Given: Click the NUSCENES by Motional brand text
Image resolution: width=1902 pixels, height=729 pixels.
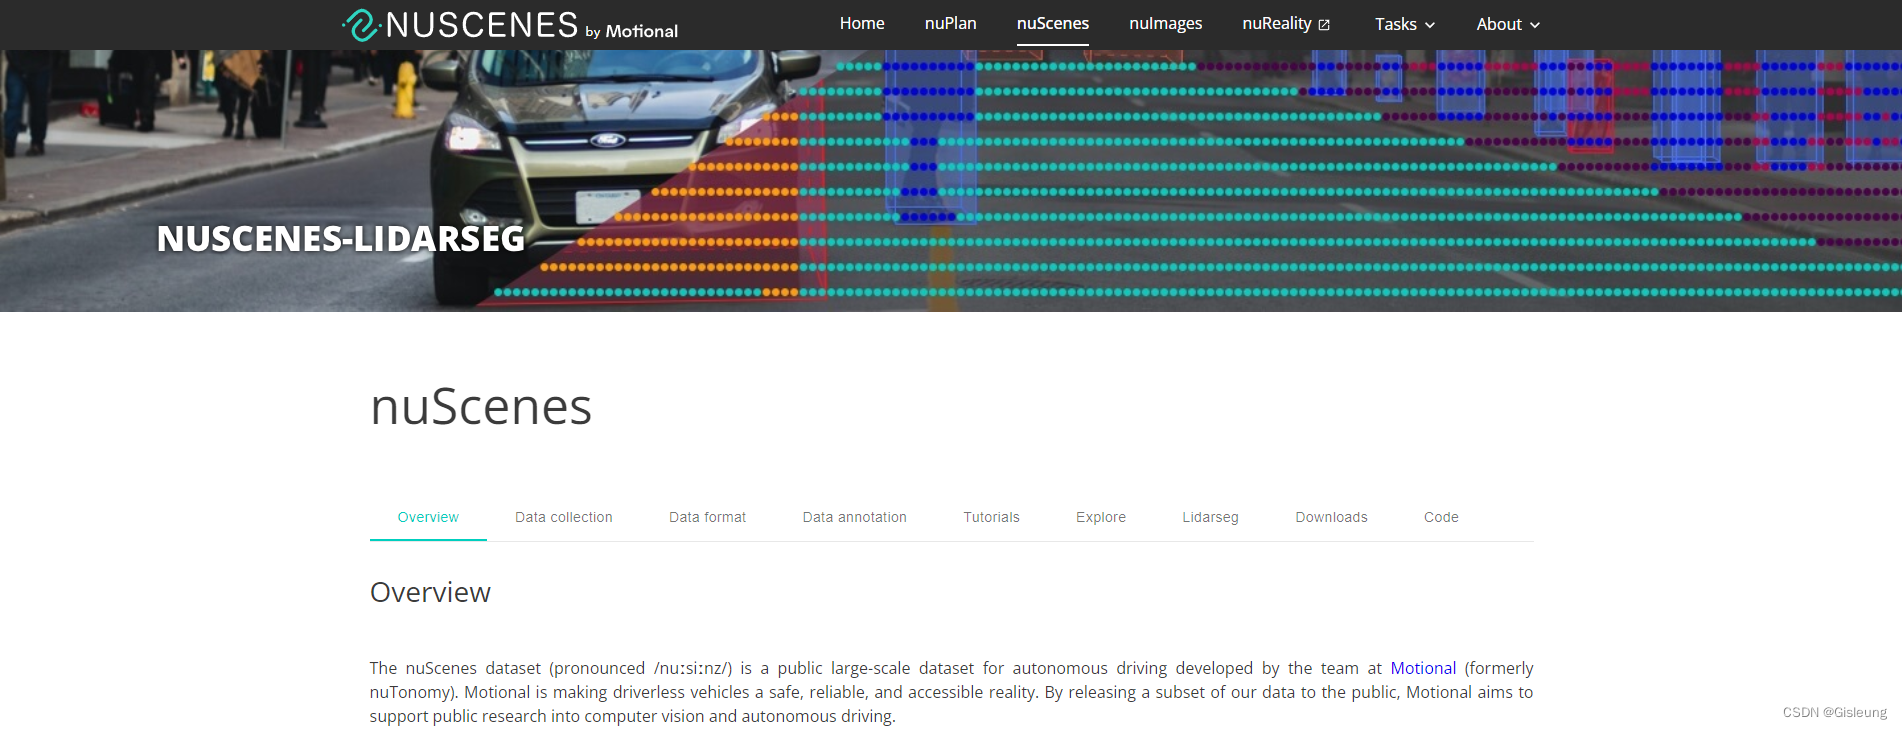Looking at the screenshot, I should pos(531,25).
